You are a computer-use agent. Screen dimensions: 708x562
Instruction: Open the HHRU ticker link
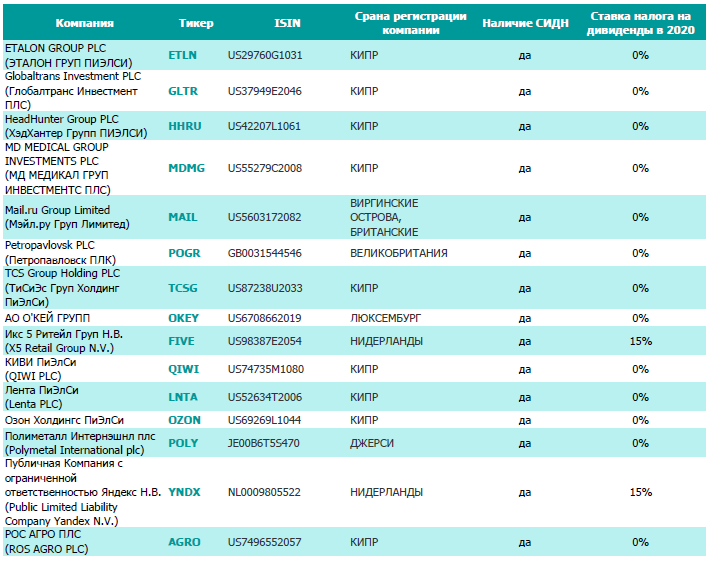tap(185, 126)
